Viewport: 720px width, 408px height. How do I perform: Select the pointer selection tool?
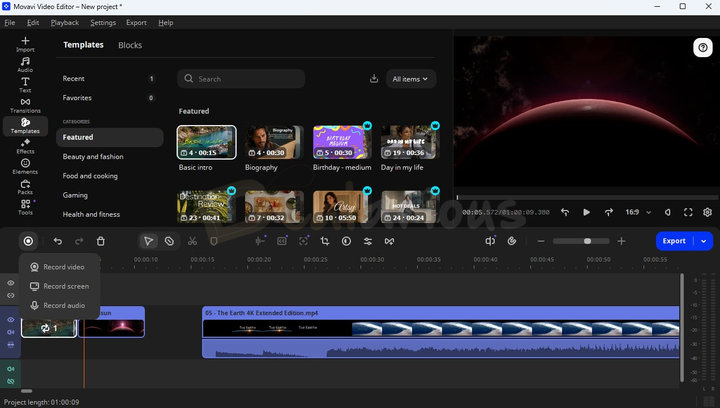(x=148, y=241)
